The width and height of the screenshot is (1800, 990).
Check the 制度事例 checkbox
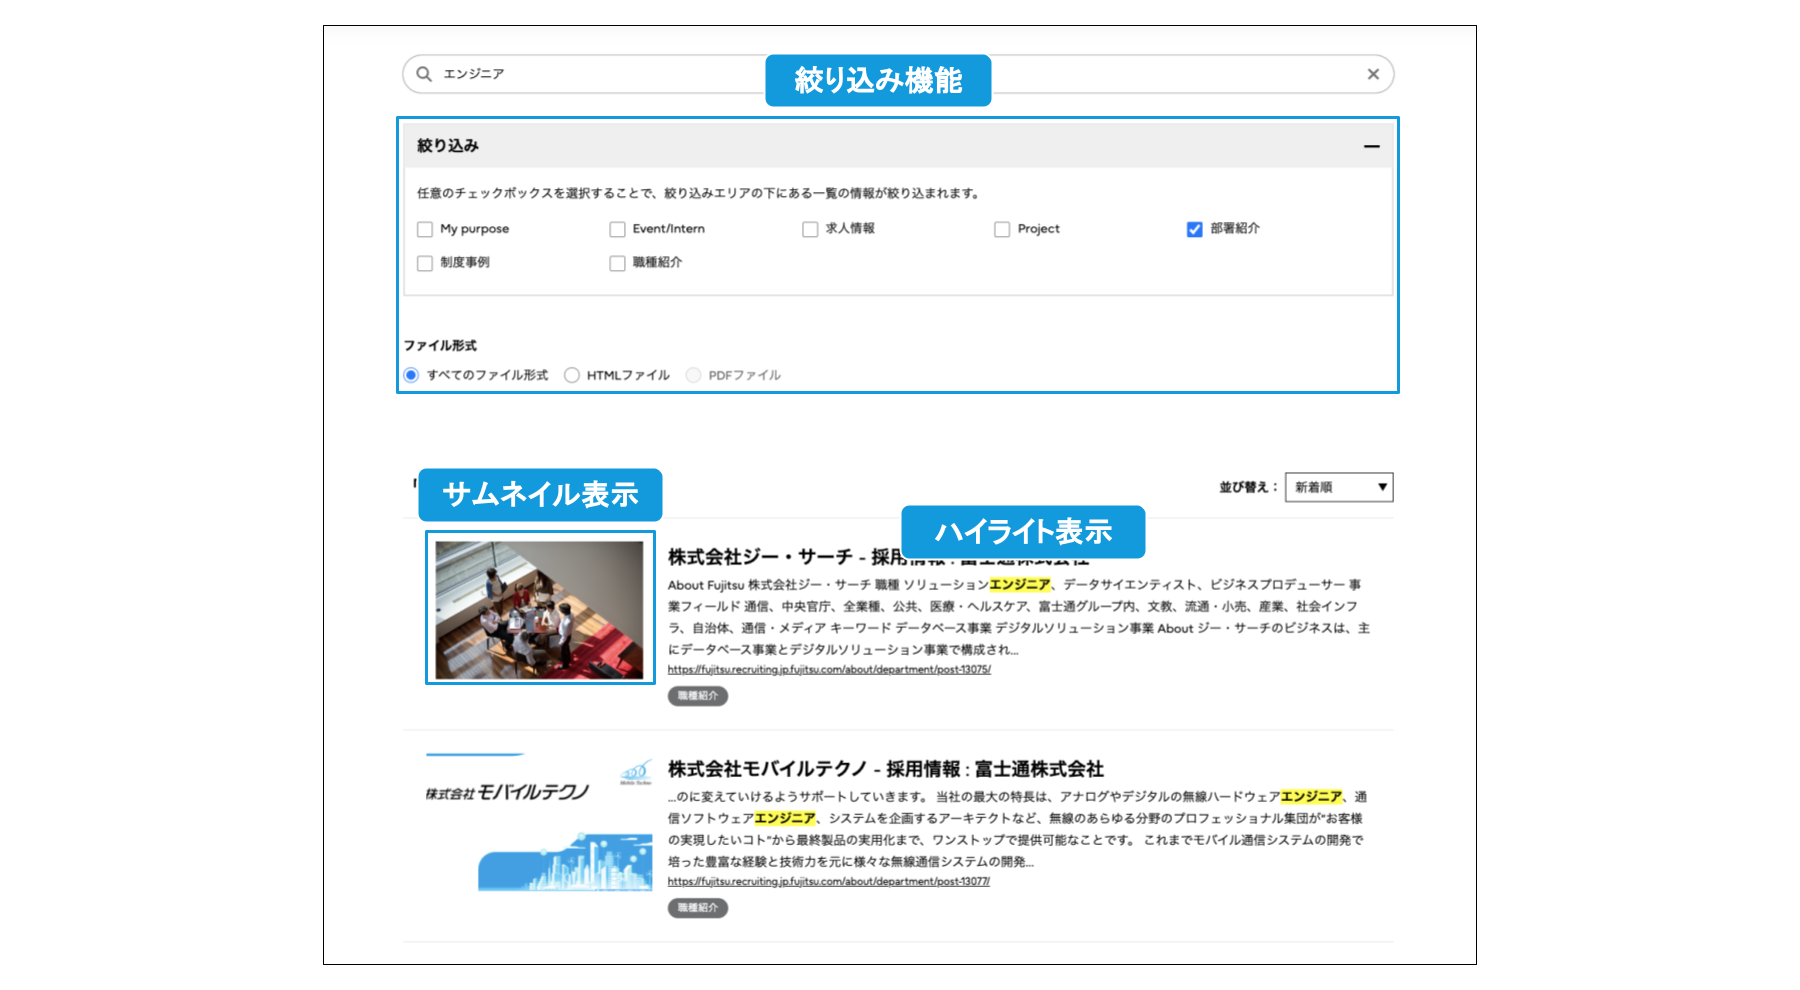click(425, 263)
